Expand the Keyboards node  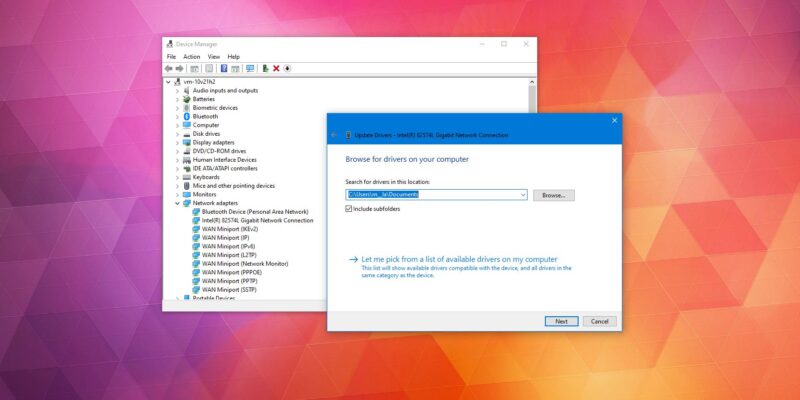coord(178,177)
